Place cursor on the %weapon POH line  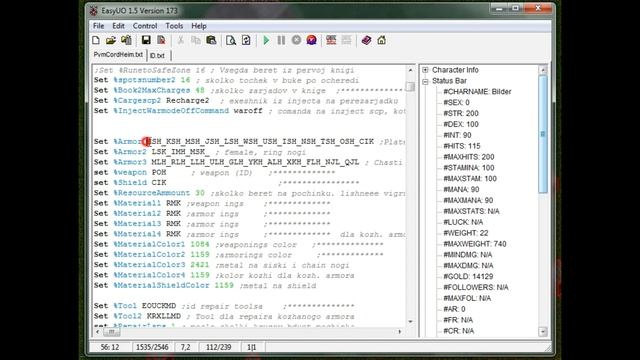tap(216, 173)
